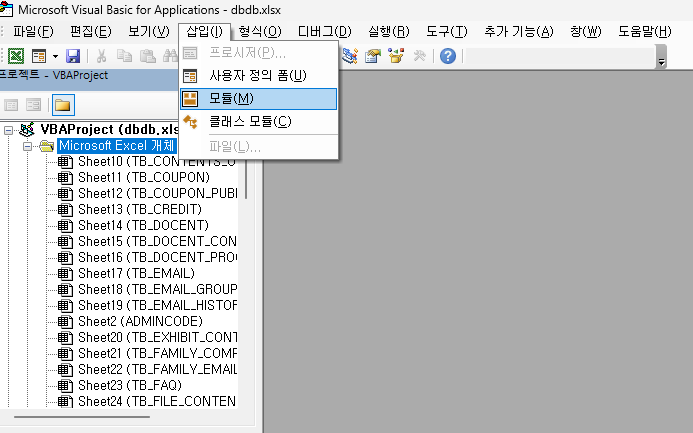693x433 pixels.
Task: Open the 추가 기능(A) menu
Action: pos(519,31)
